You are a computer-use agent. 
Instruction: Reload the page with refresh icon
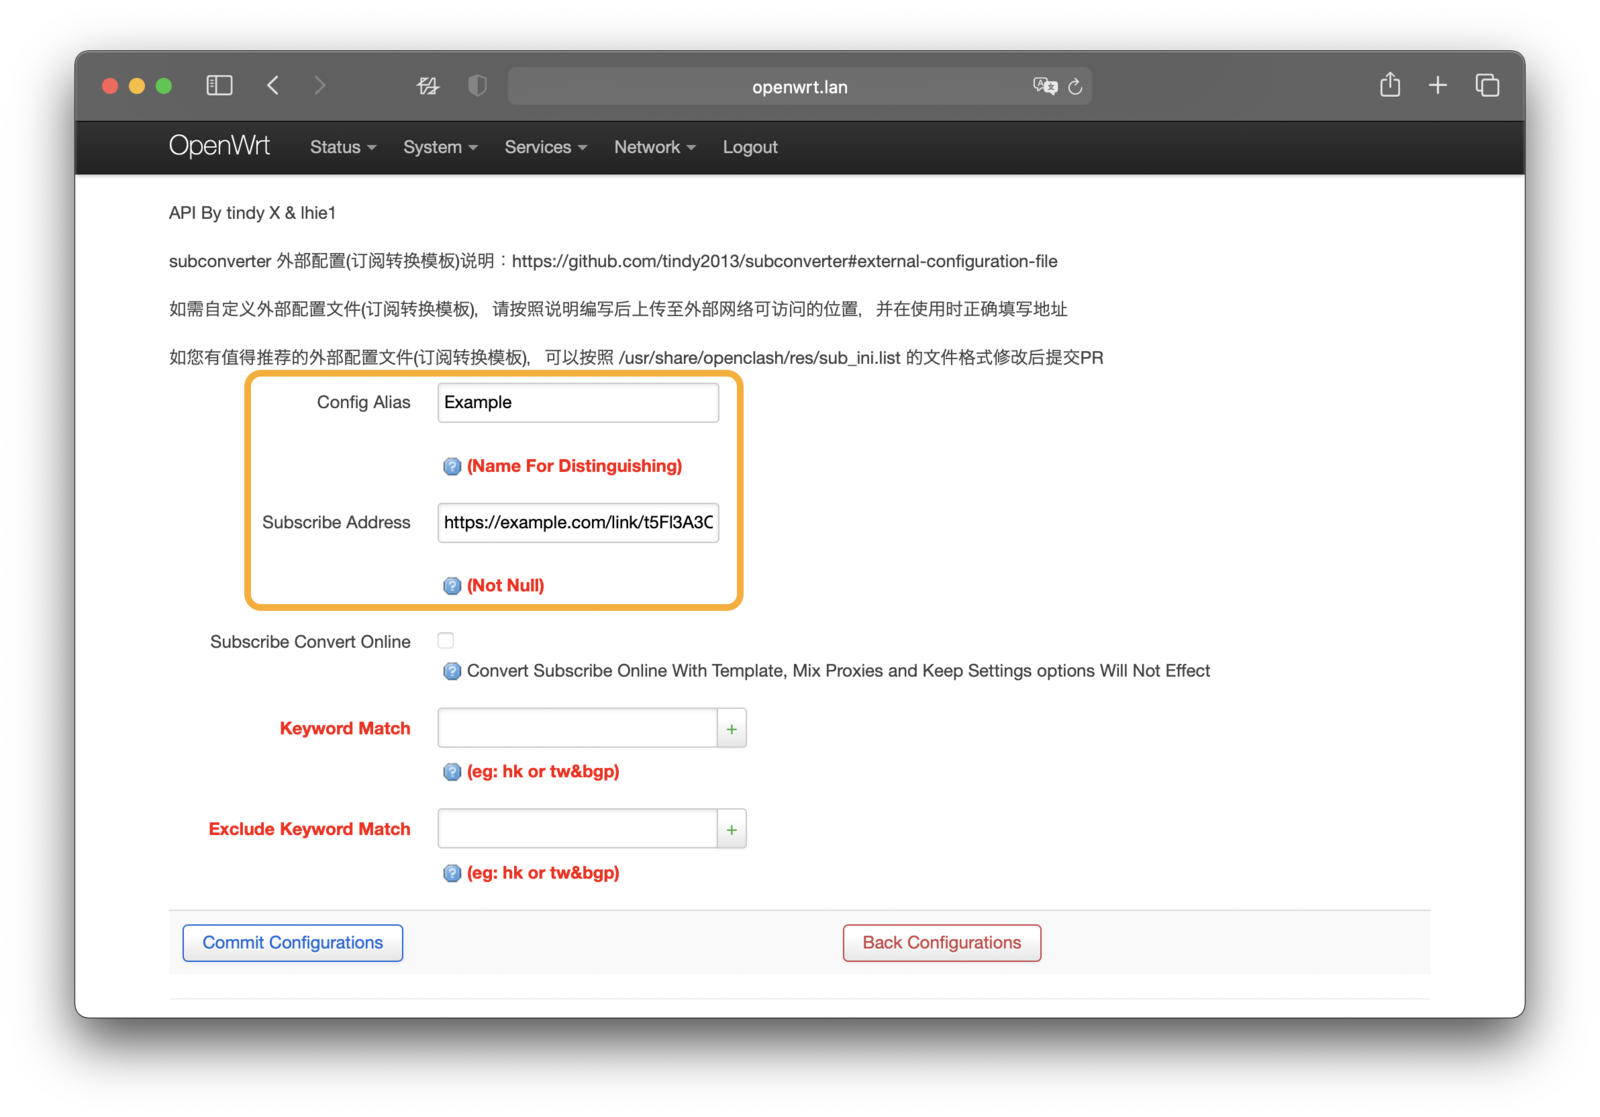(1076, 87)
